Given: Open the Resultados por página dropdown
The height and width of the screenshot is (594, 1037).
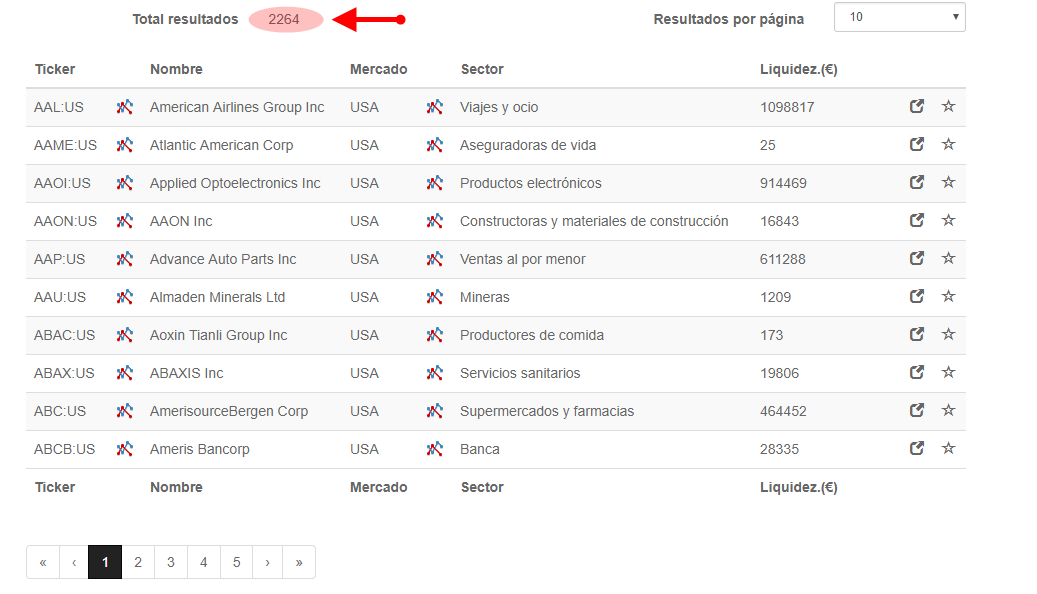Looking at the screenshot, I should click(x=899, y=17).
